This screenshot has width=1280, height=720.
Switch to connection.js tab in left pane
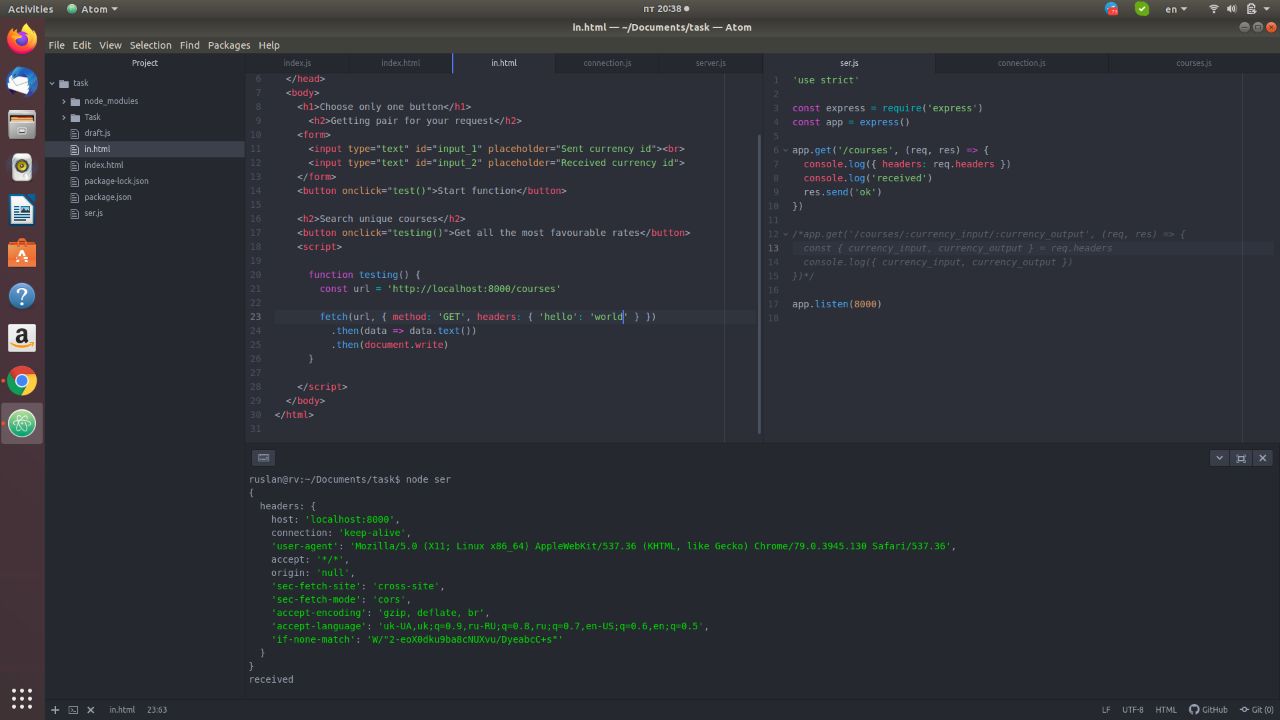tap(607, 63)
